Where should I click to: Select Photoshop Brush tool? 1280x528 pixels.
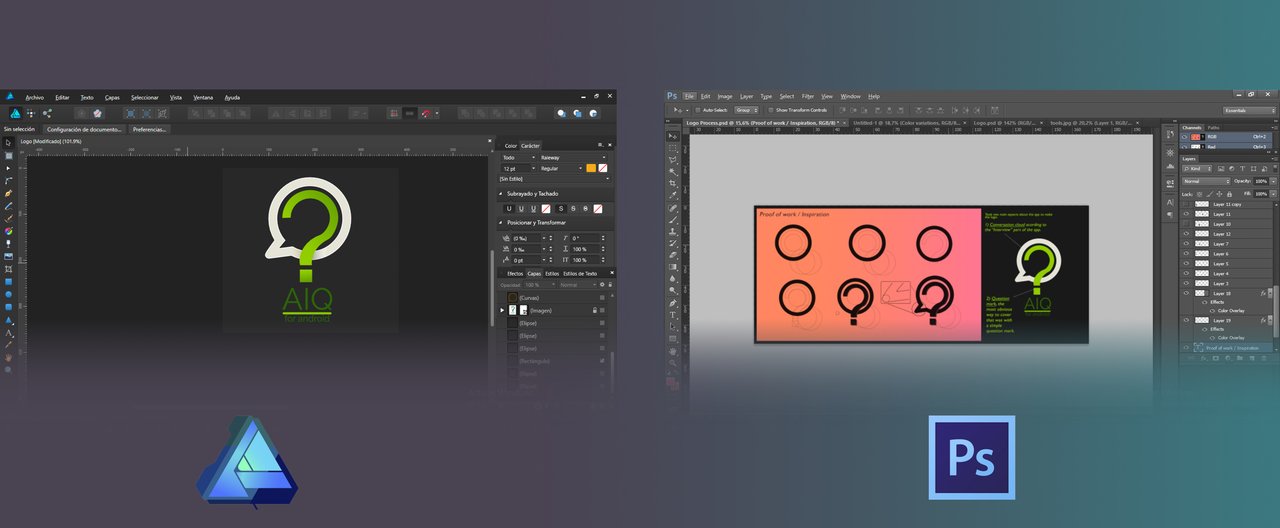pyautogui.click(x=672, y=220)
